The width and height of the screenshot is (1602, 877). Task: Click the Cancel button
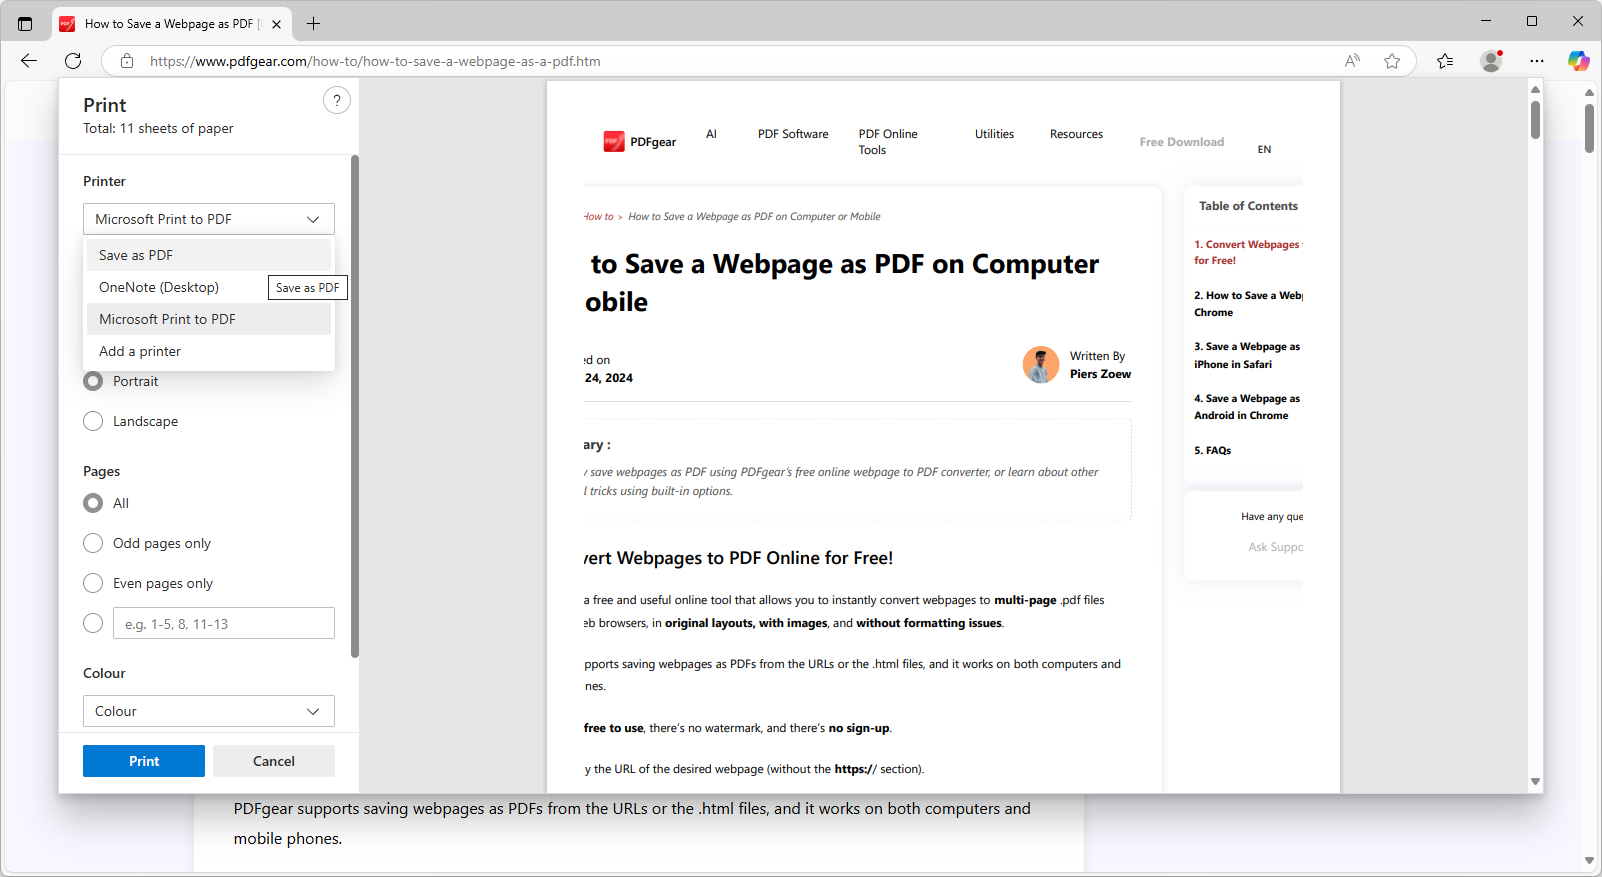[273, 761]
